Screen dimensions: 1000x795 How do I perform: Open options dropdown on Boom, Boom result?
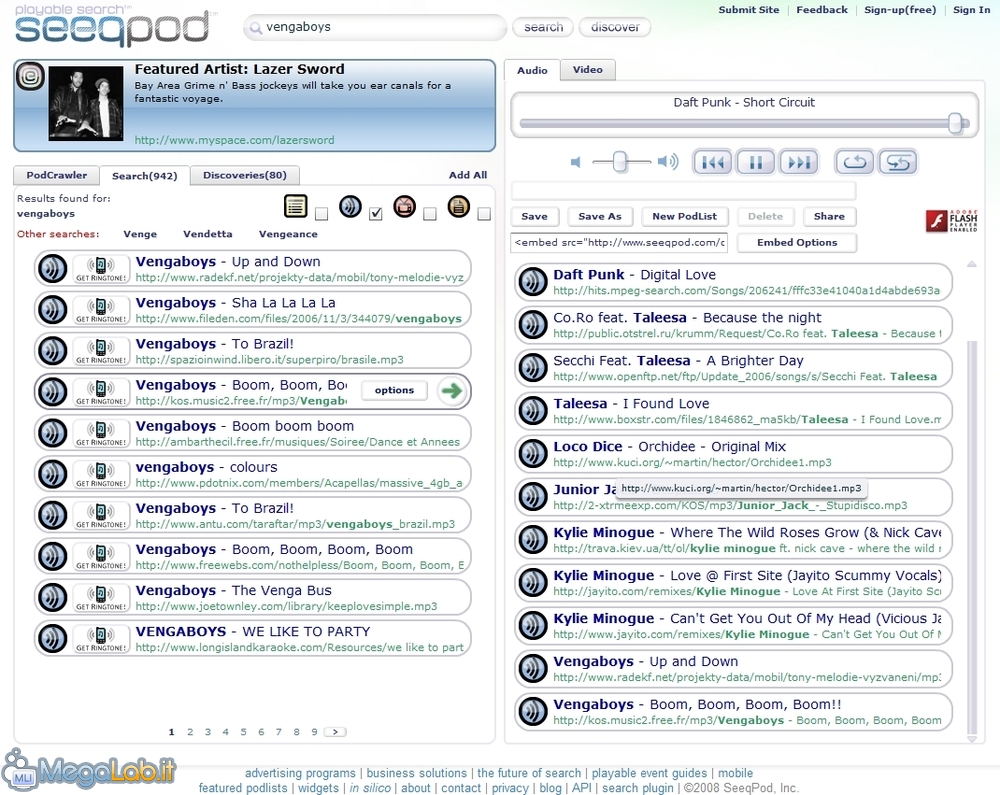[394, 391]
